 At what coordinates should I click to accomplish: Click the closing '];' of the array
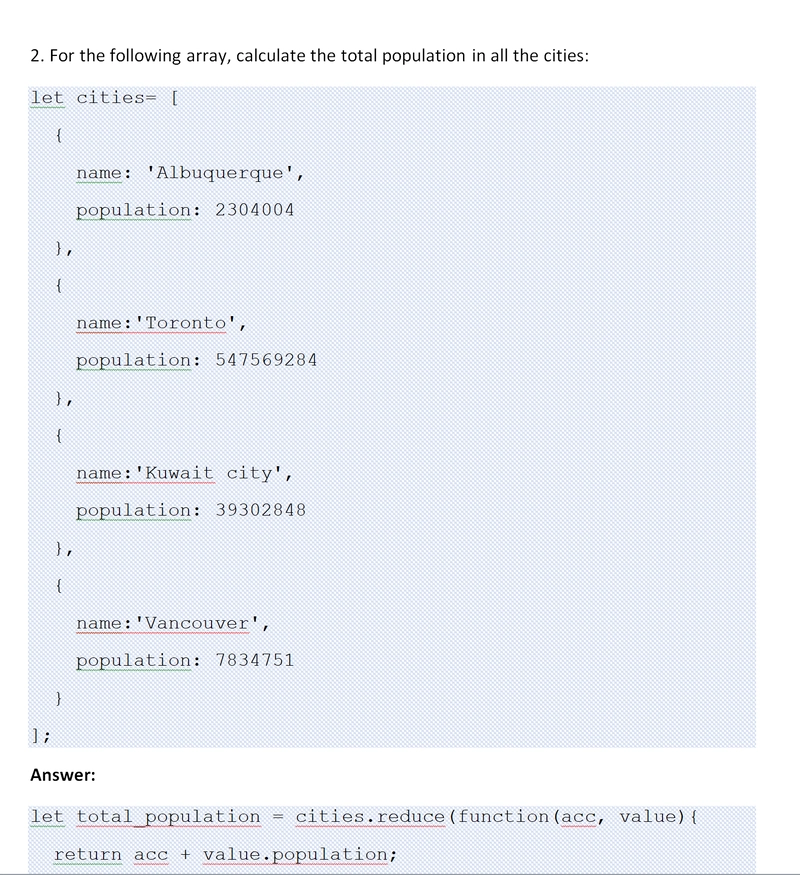tap(40, 736)
